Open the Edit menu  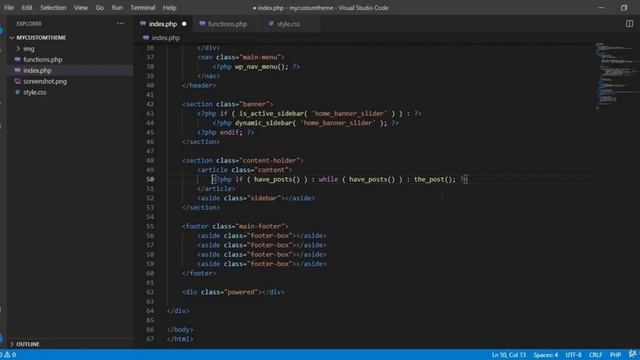click(x=27, y=8)
